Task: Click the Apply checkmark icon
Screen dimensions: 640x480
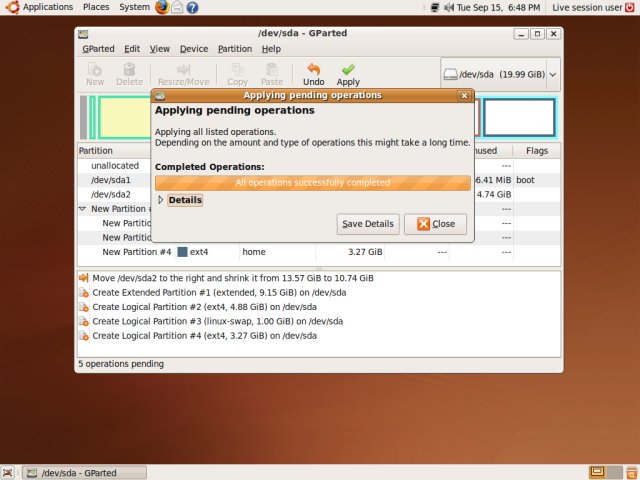Action: pos(348,69)
